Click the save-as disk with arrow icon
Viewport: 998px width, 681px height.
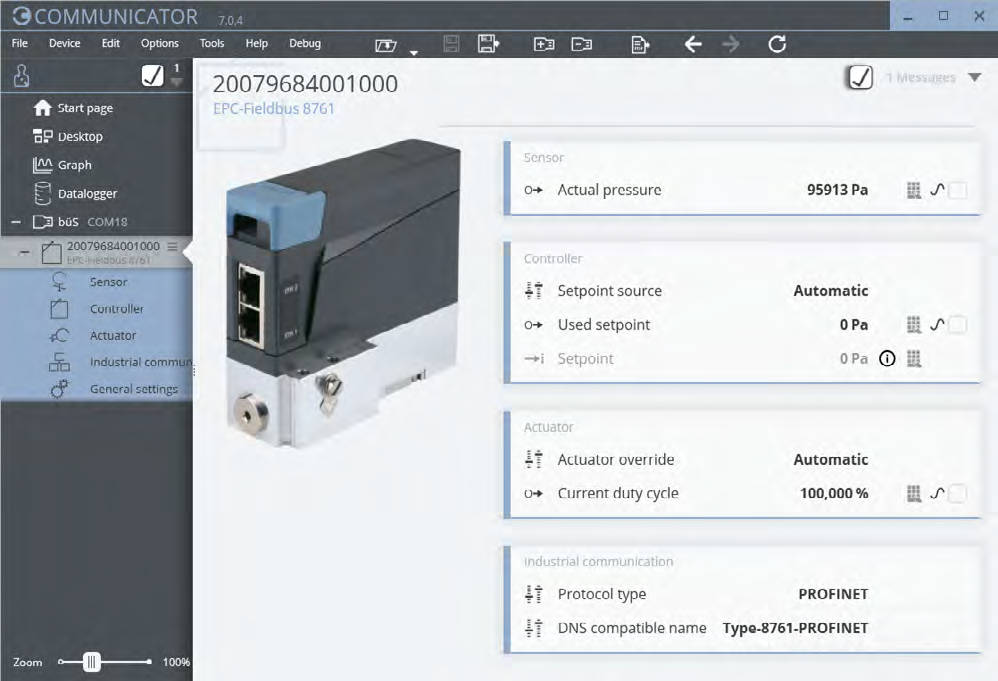[488, 44]
